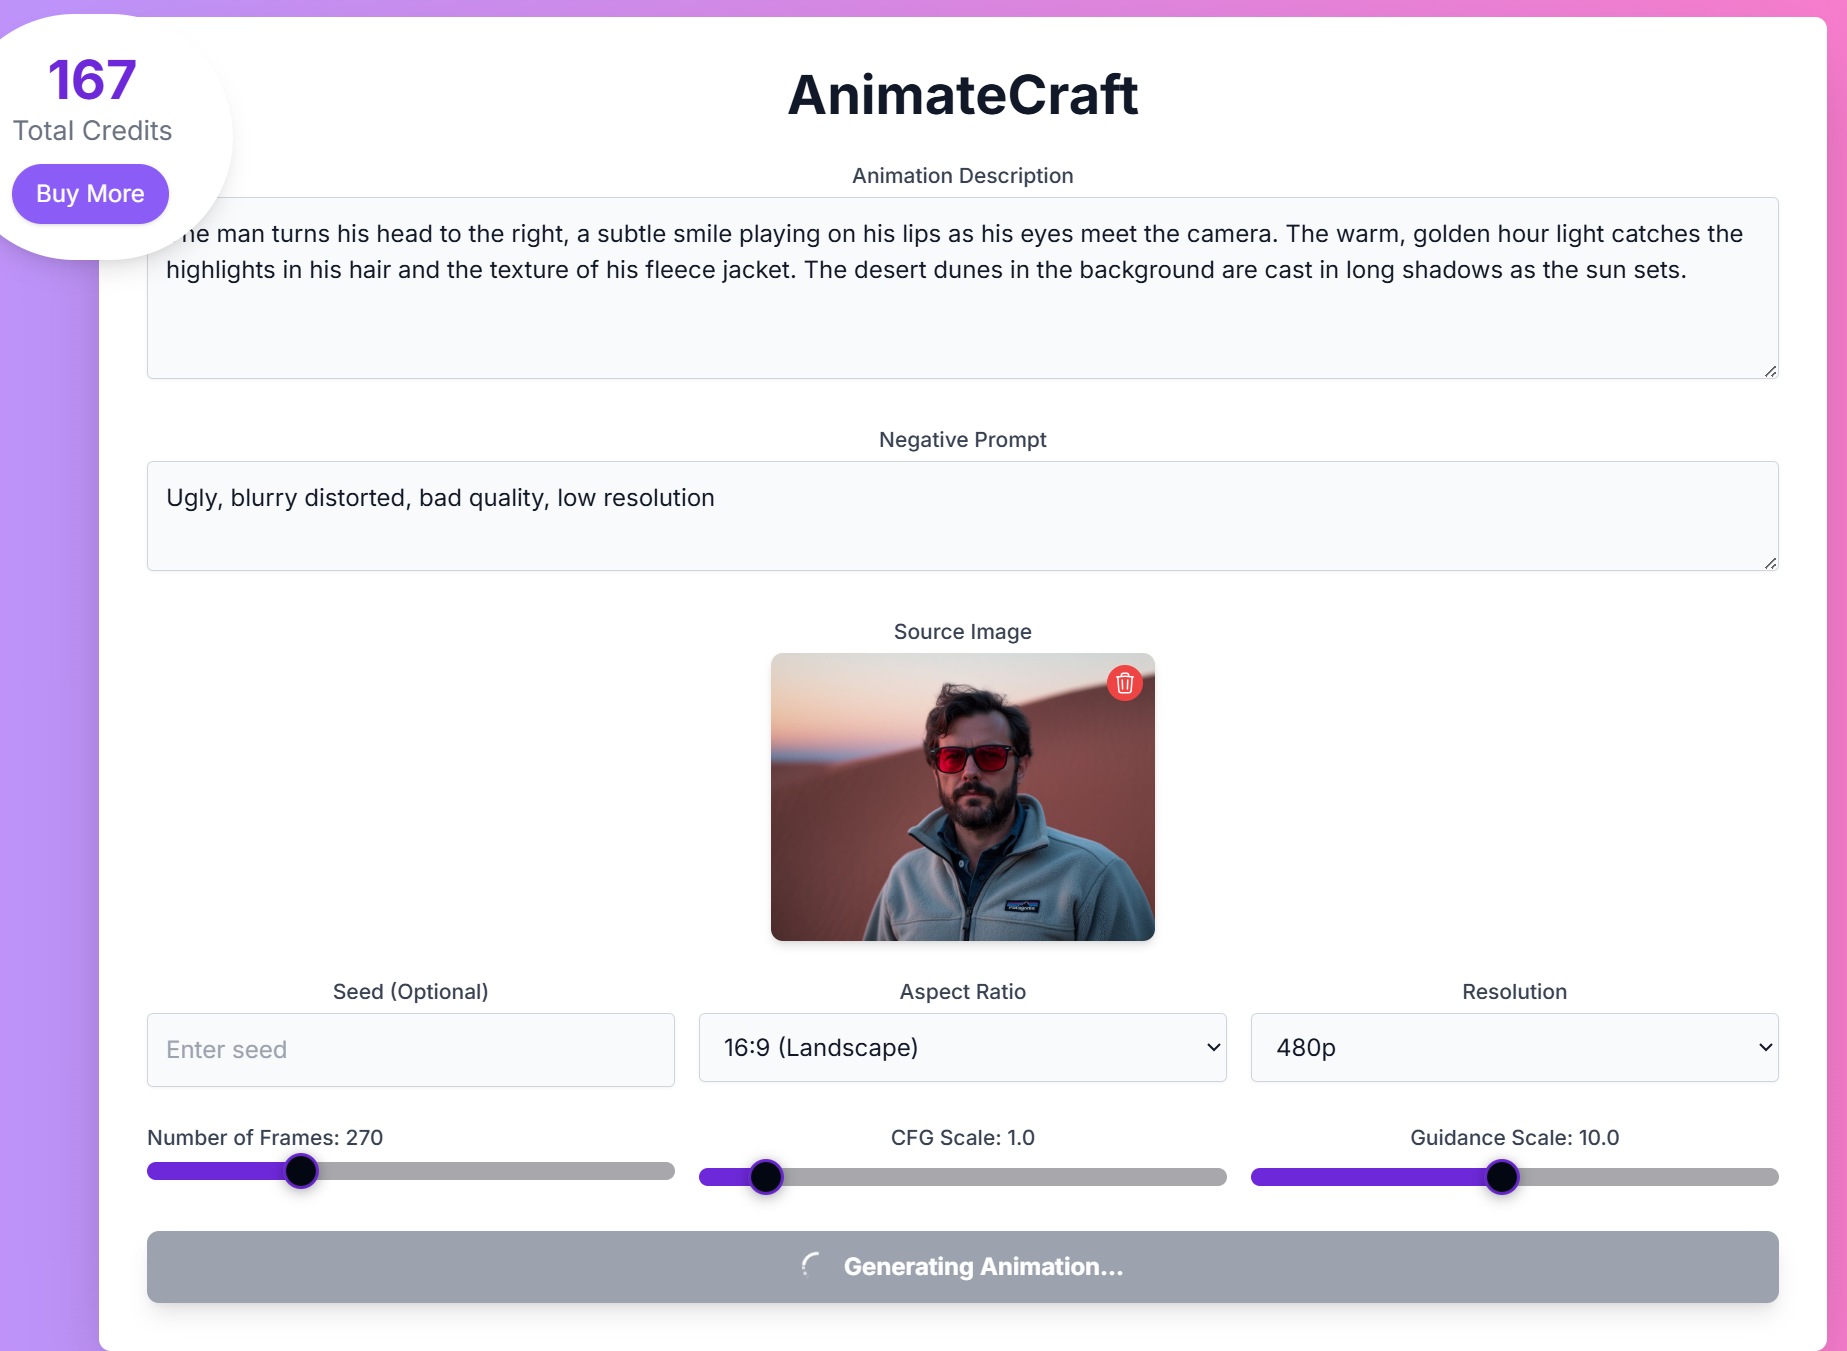Click the Resolution label

coord(1514,992)
